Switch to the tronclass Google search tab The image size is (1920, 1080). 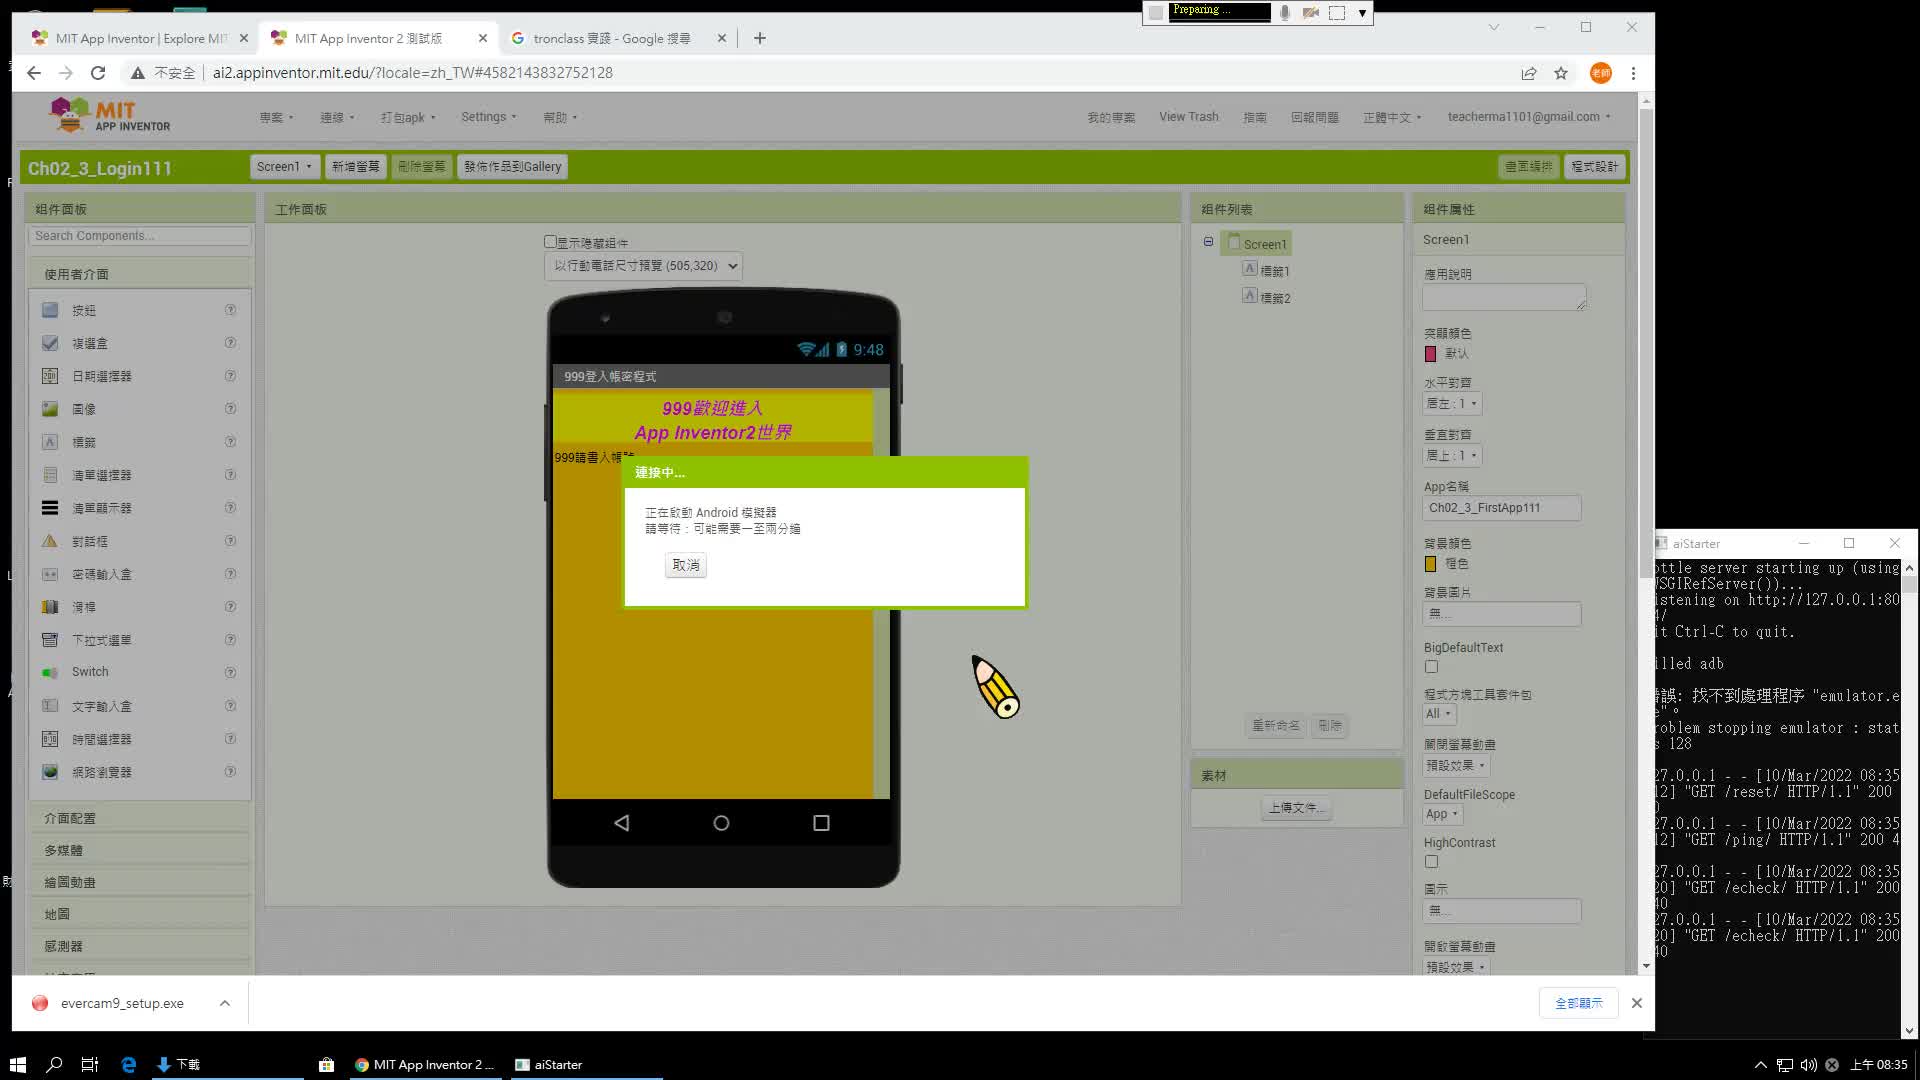[611, 38]
